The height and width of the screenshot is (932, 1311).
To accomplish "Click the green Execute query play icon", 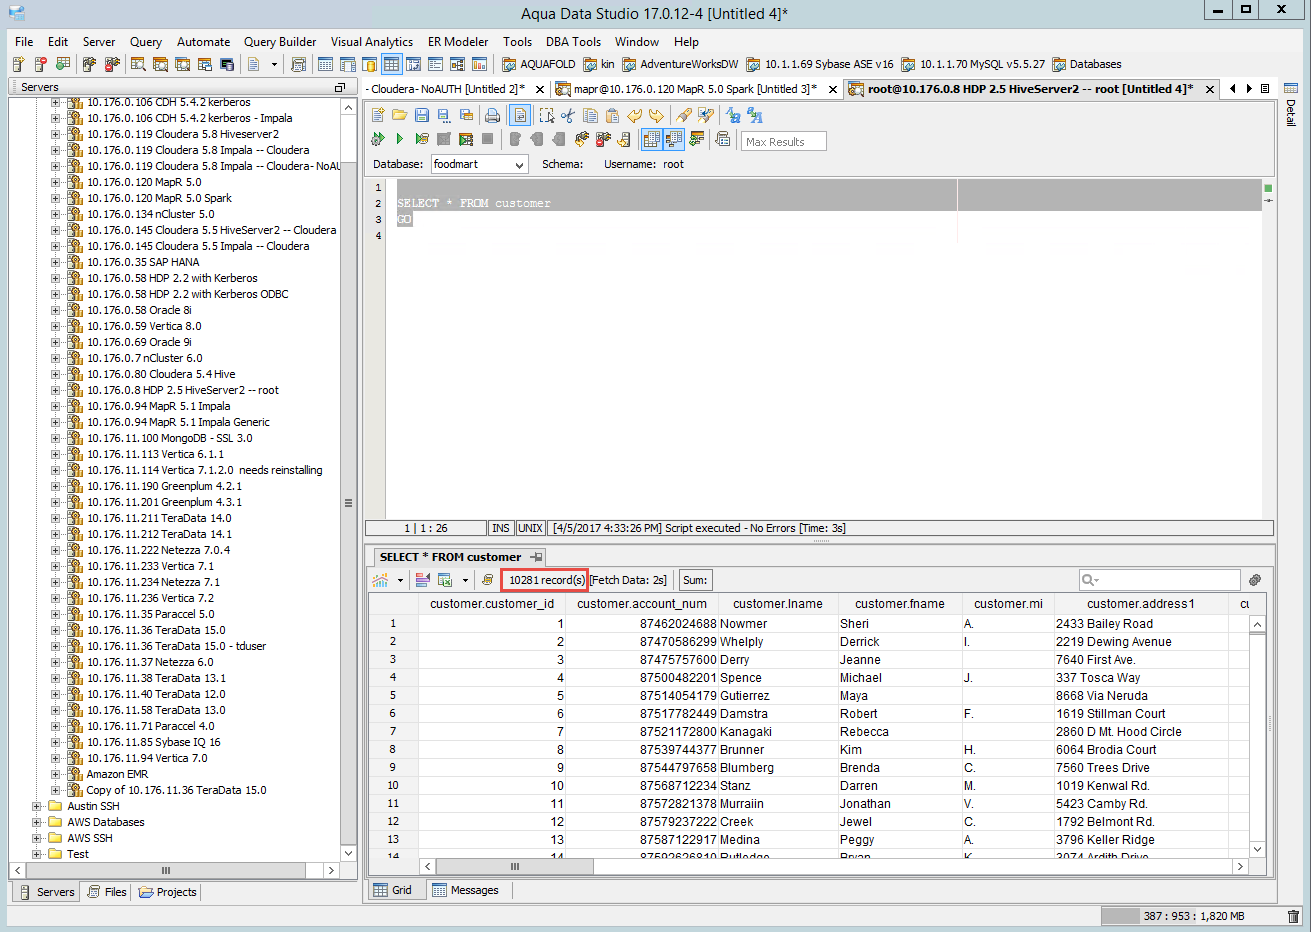I will tap(399, 139).
